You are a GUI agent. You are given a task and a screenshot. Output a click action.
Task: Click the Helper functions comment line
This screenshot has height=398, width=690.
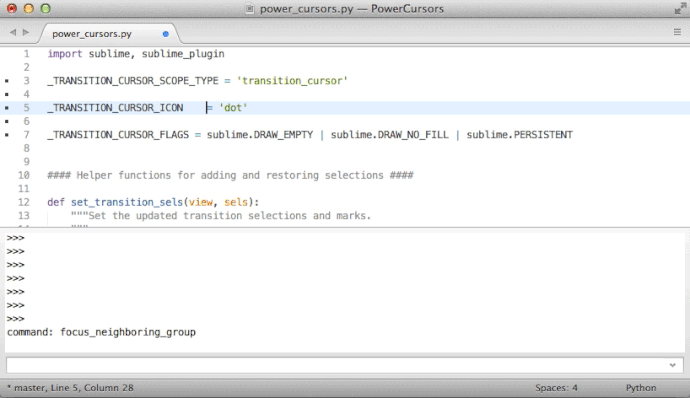[x=230, y=175]
